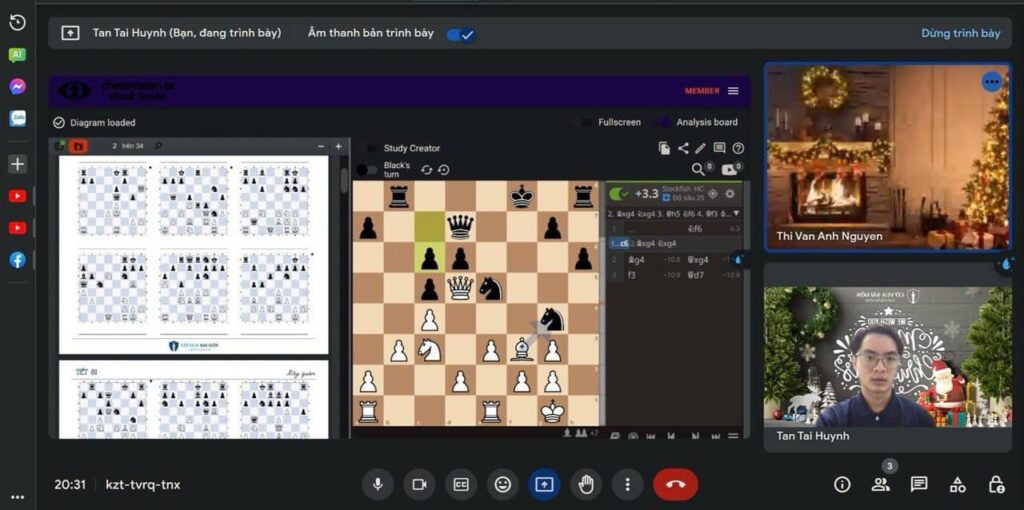Image resolution: width=1024 pixels, height=510 pixels.
Task: Turn off the camera button
Action: pyautogui.click(x=419, y=485)
